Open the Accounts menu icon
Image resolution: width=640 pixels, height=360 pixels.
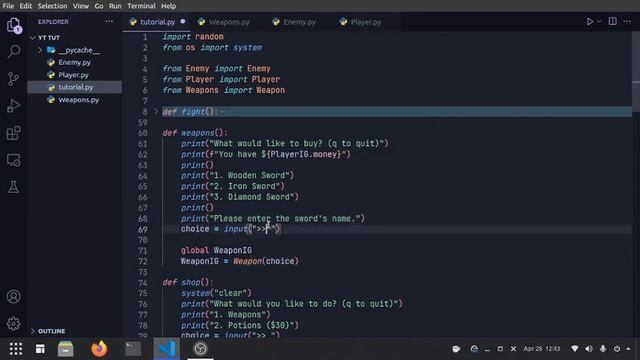click(x=13, y=296)
